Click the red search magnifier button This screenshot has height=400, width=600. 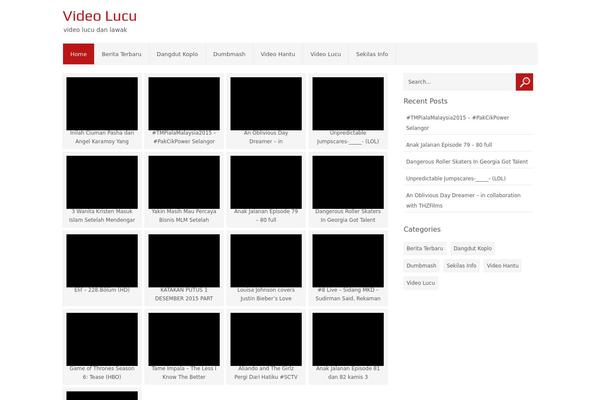tap(524, 82)
